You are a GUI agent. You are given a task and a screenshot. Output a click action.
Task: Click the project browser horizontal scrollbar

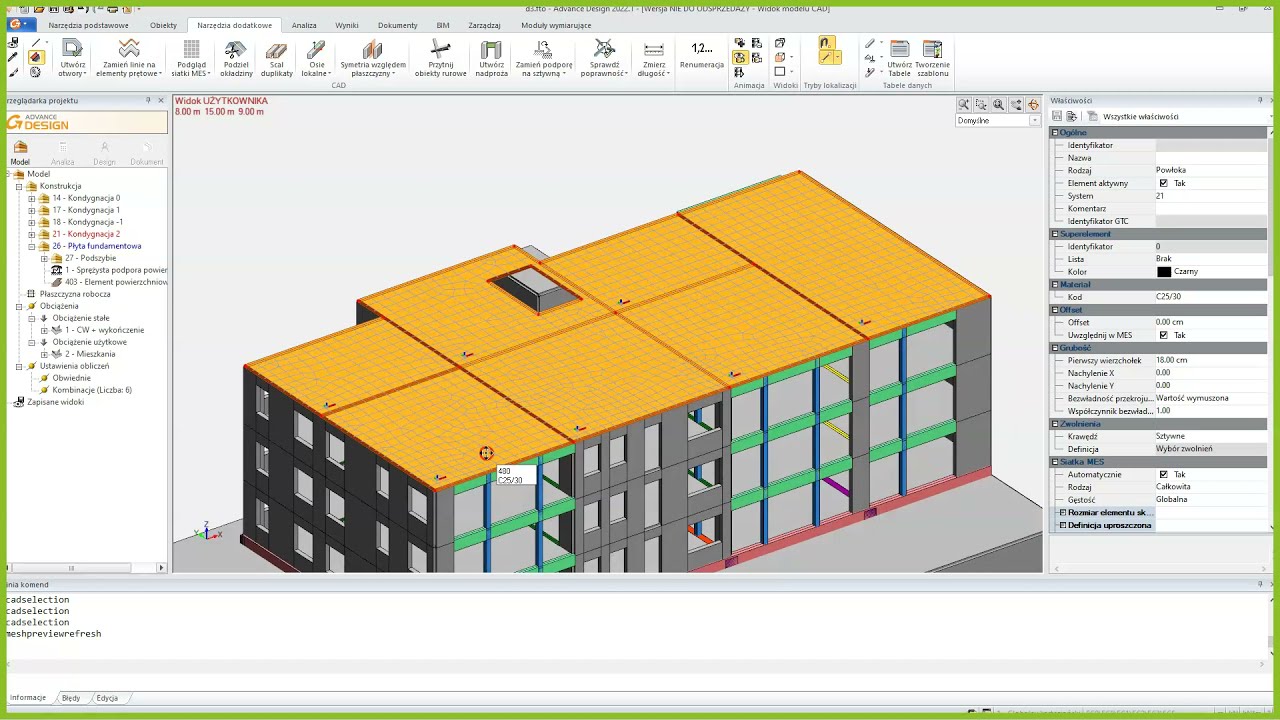click(71, 568)
